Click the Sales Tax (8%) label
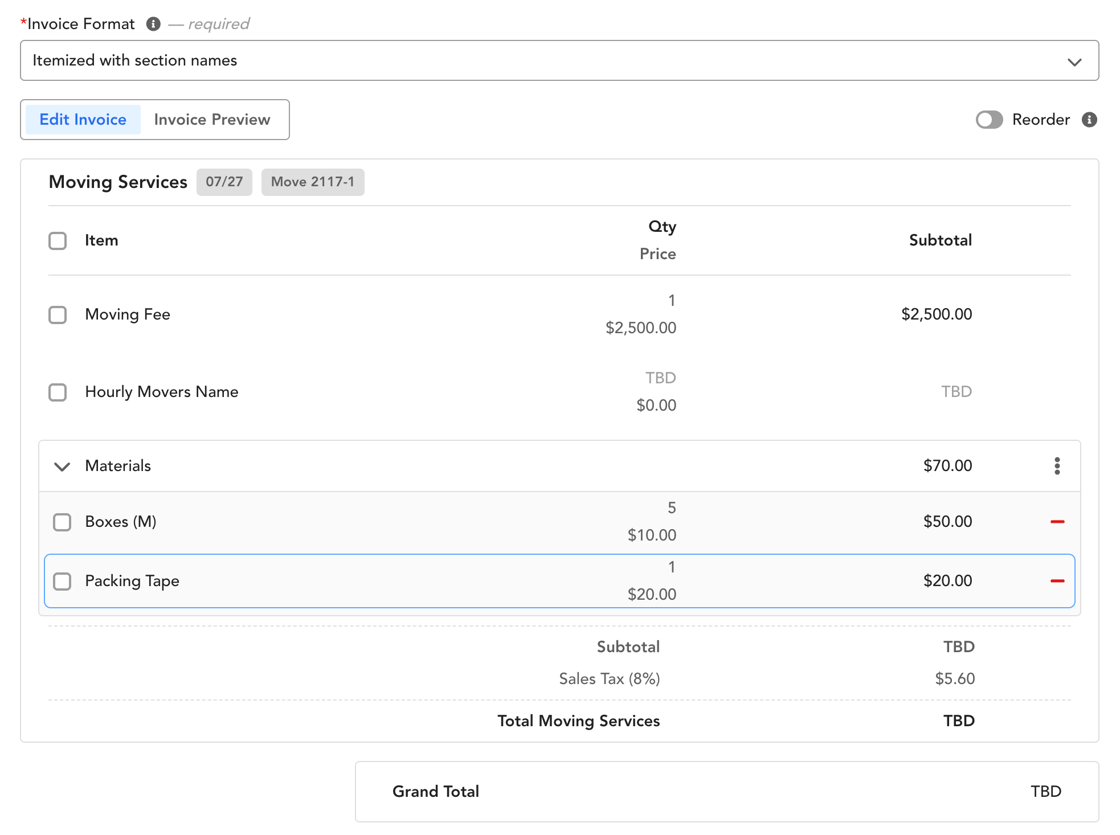Viewport: 1120px width, 835px height. pos(609,679)
